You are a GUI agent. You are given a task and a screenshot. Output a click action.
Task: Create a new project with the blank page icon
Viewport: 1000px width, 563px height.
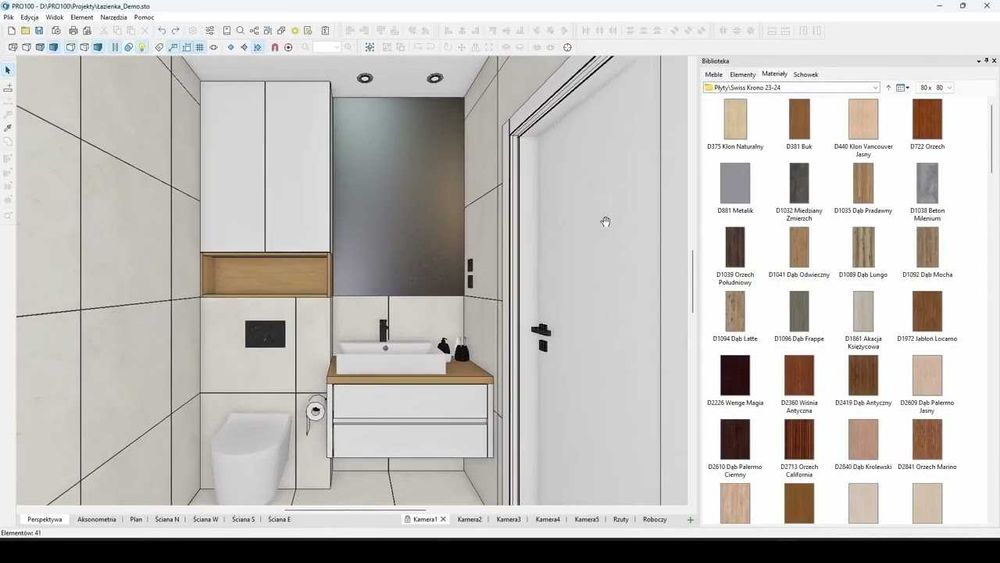coord(12,31)
